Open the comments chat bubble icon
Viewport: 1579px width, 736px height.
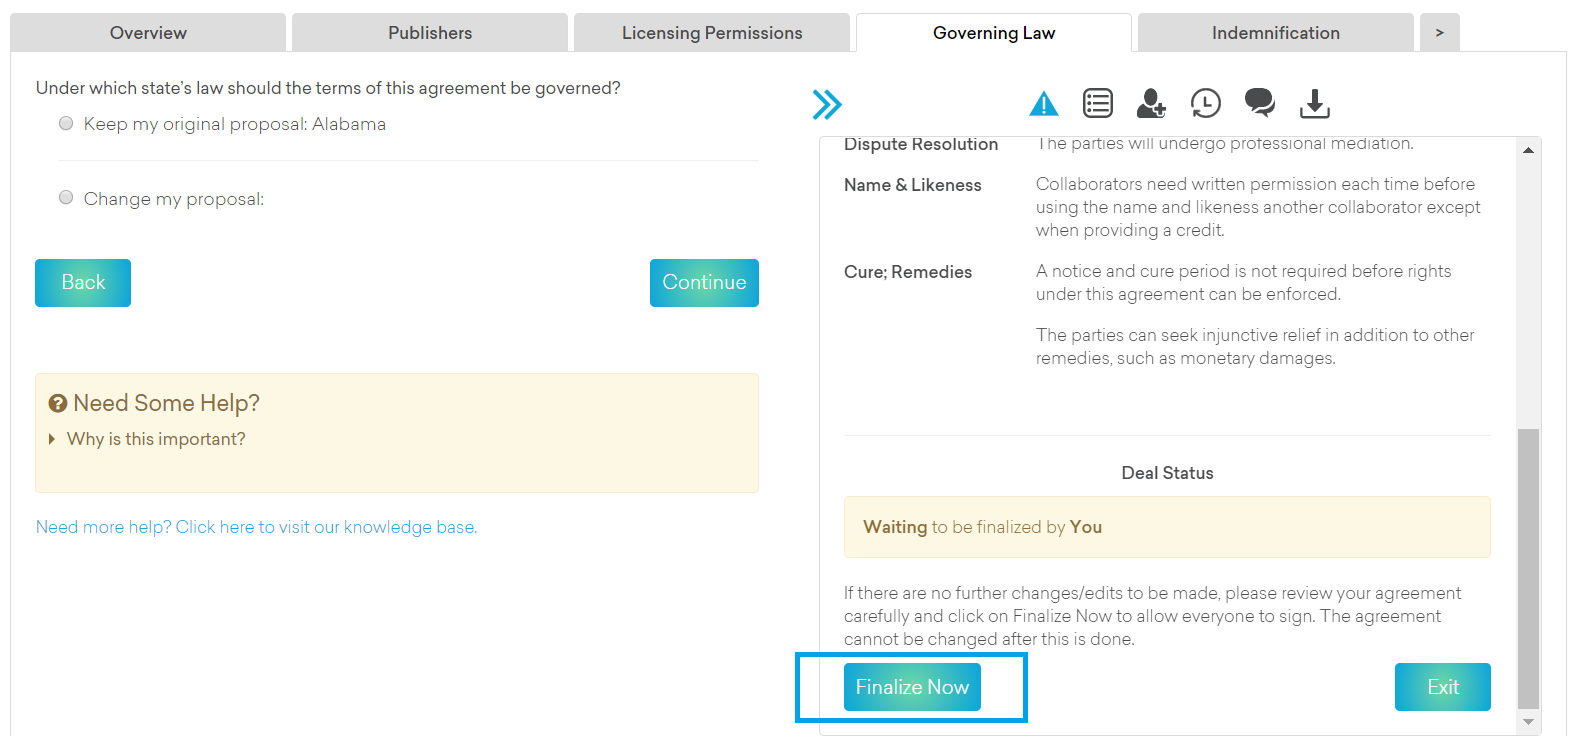(x=1259, y=102)
